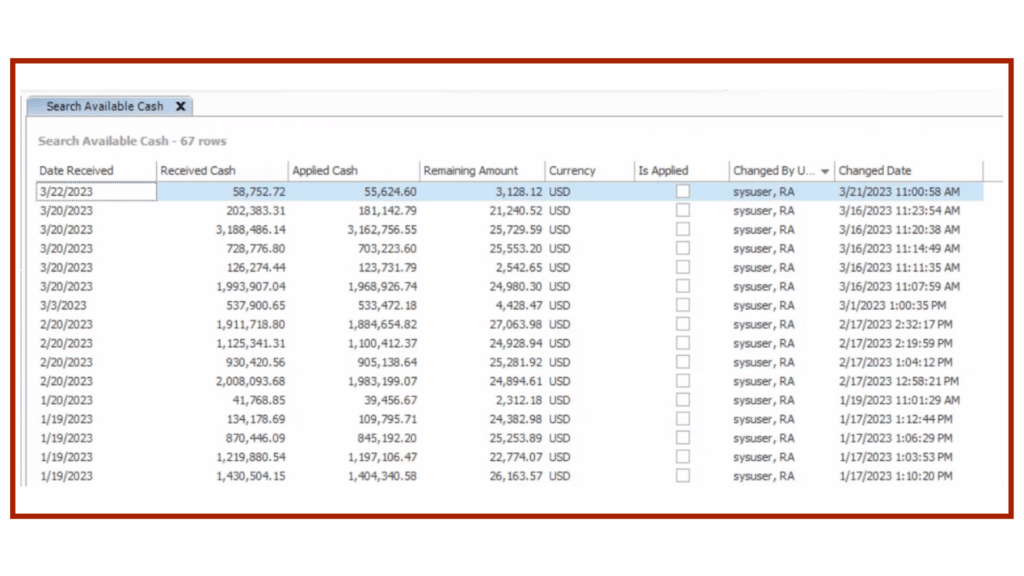The height and width of the screenshot is (576, 1024).
Task: Select the Search Available Cash tab
Action: (x=104, y=106)
